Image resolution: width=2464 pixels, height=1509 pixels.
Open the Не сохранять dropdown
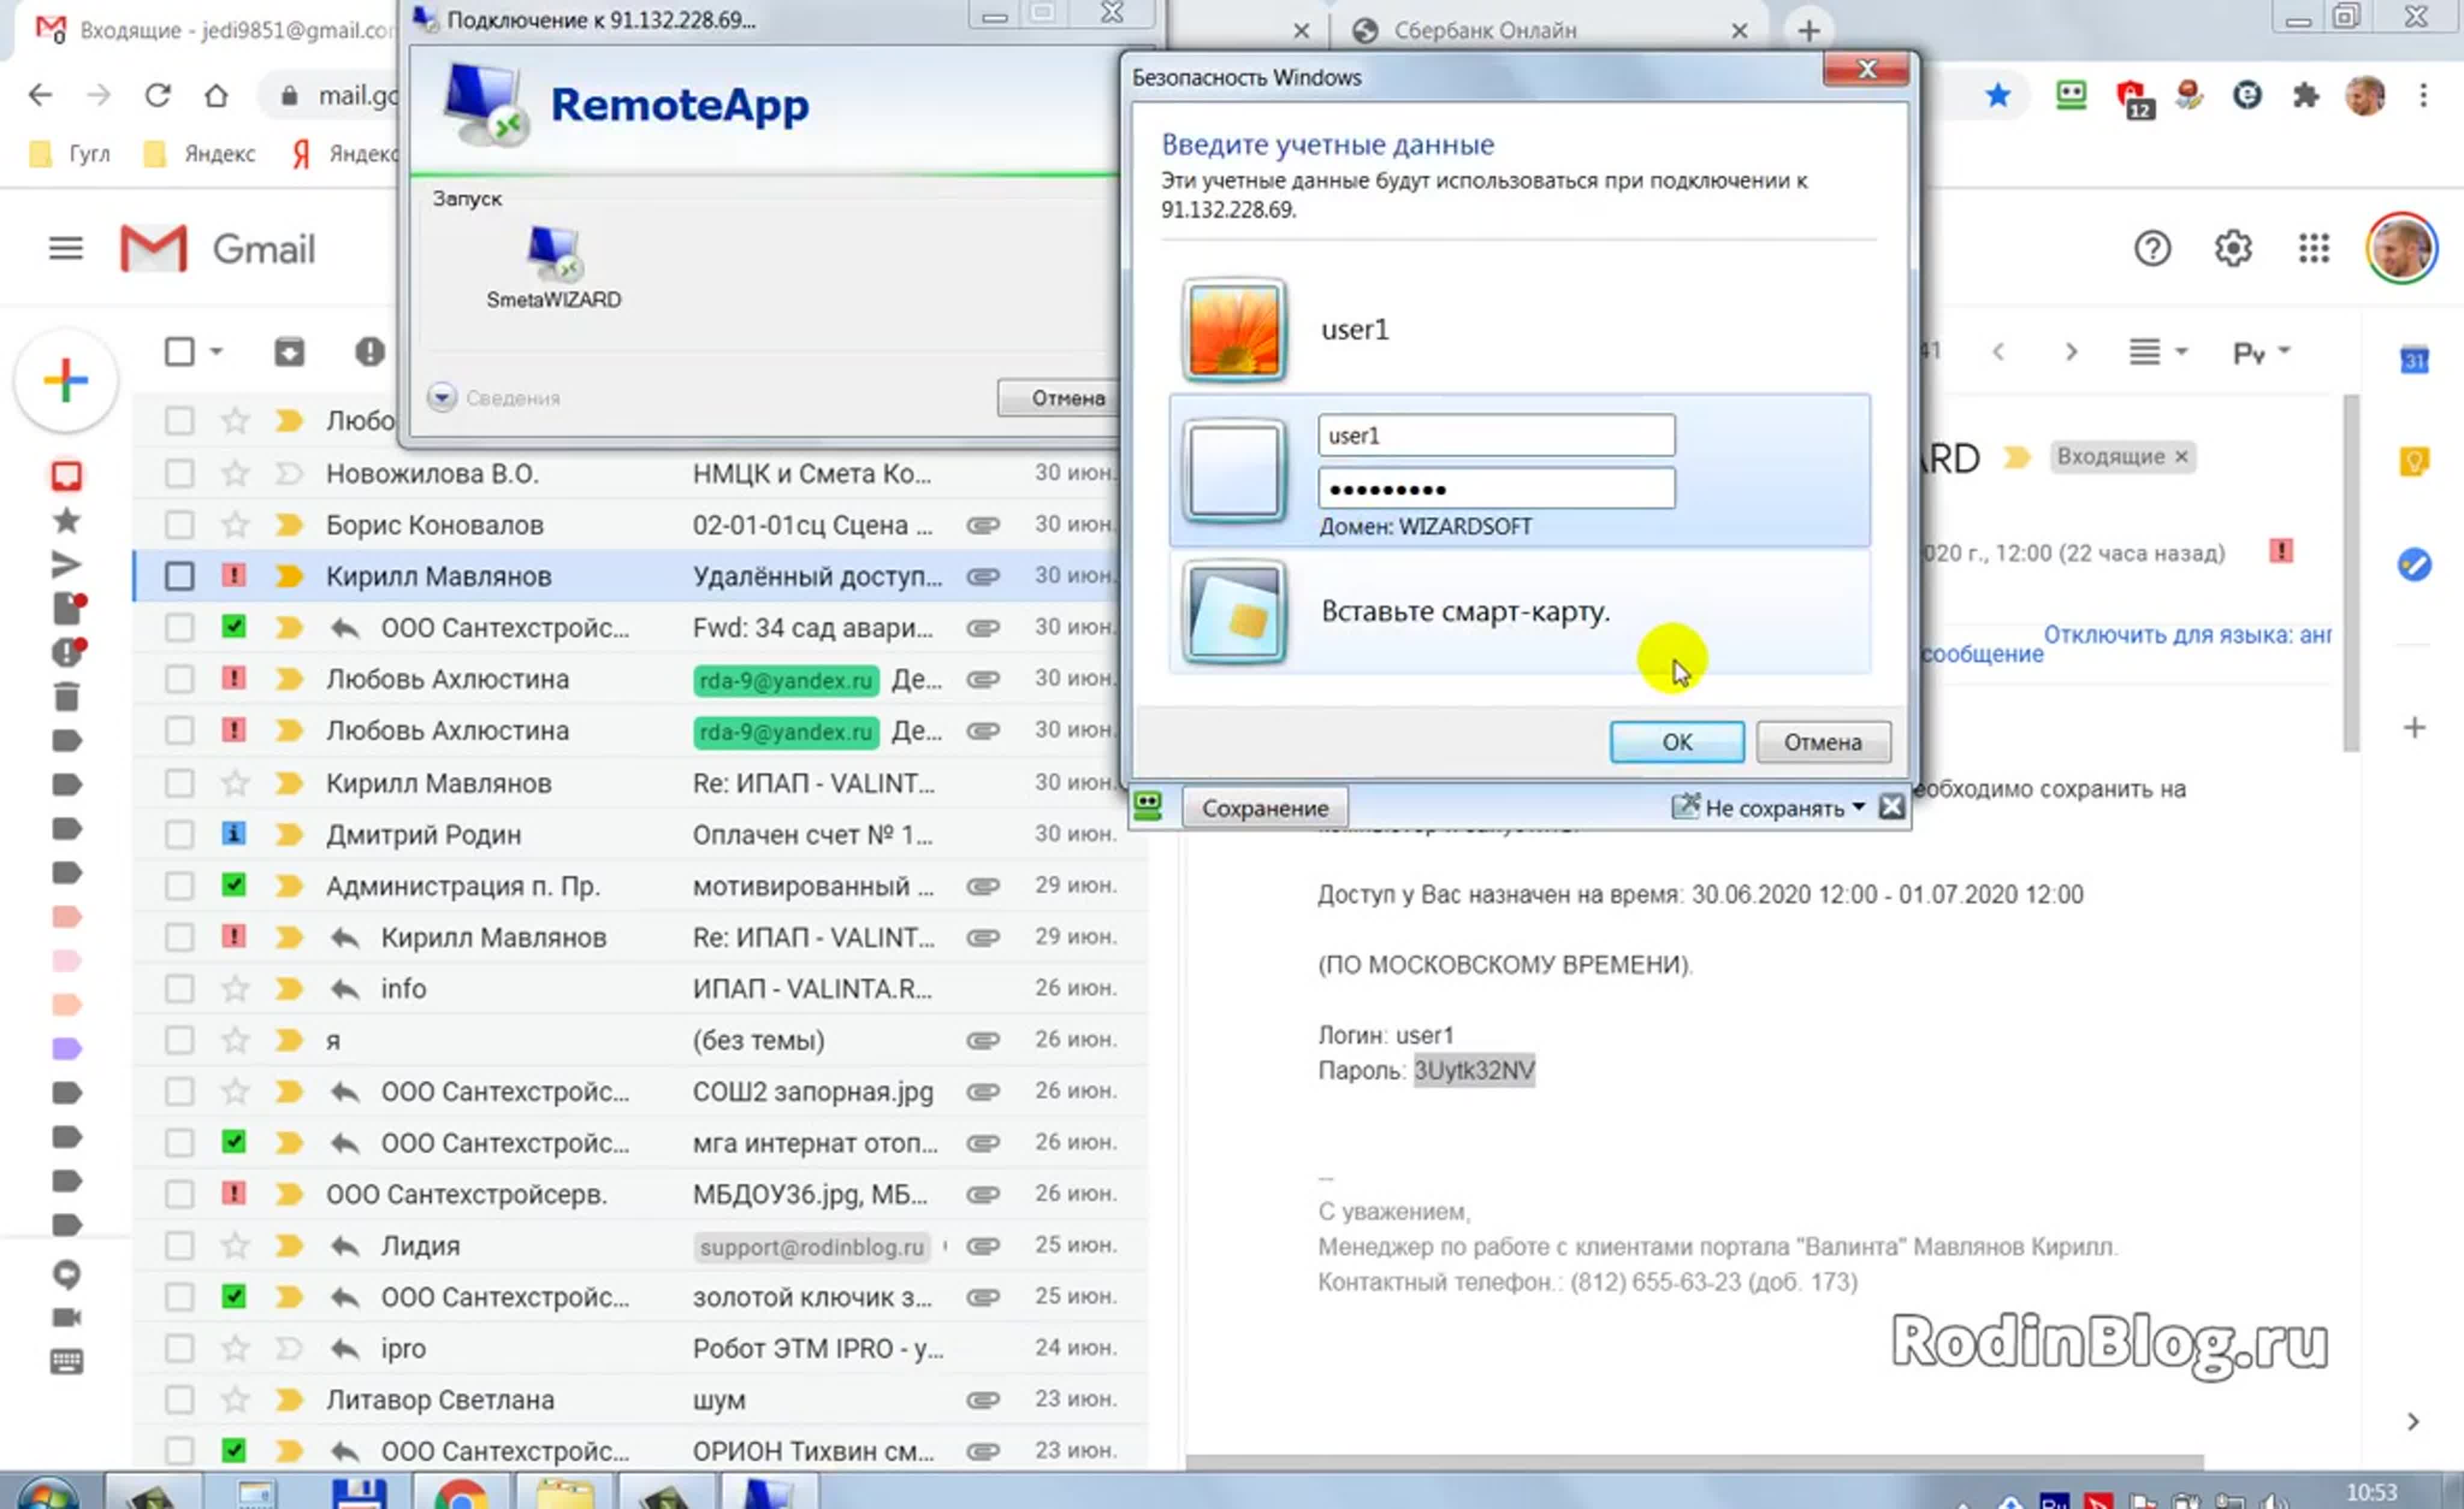[1768, 808]
